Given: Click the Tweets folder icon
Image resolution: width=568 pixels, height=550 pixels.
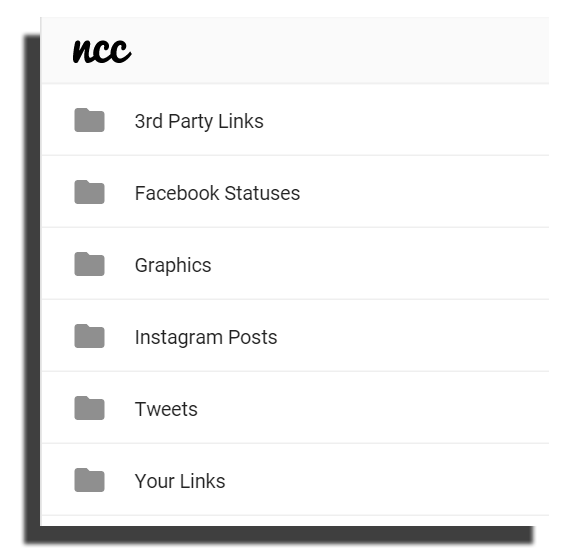Looking at the screenshot, I should (x=89, y=408).
